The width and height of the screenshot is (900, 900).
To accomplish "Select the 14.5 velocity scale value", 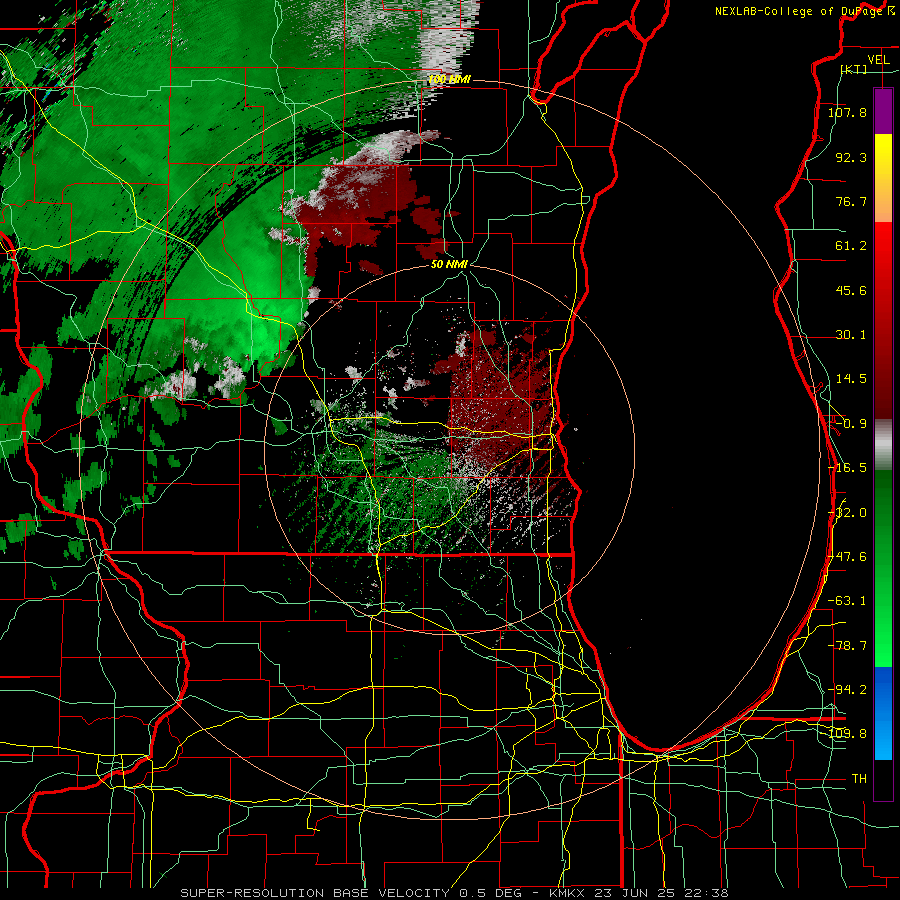I will point(851,379).
